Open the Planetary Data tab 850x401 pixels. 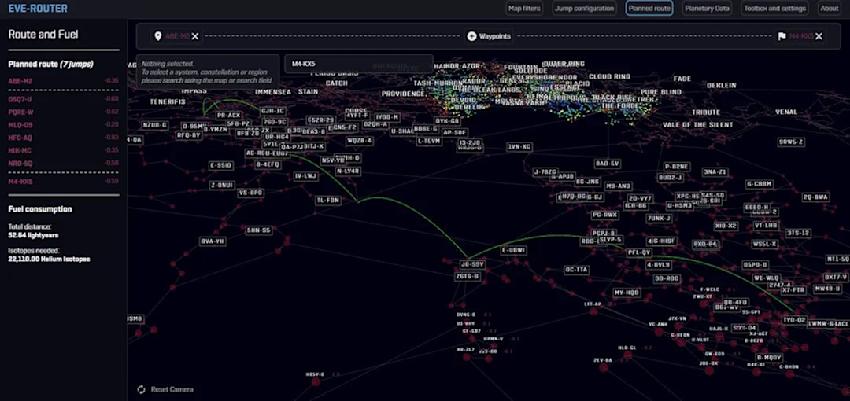707,8
